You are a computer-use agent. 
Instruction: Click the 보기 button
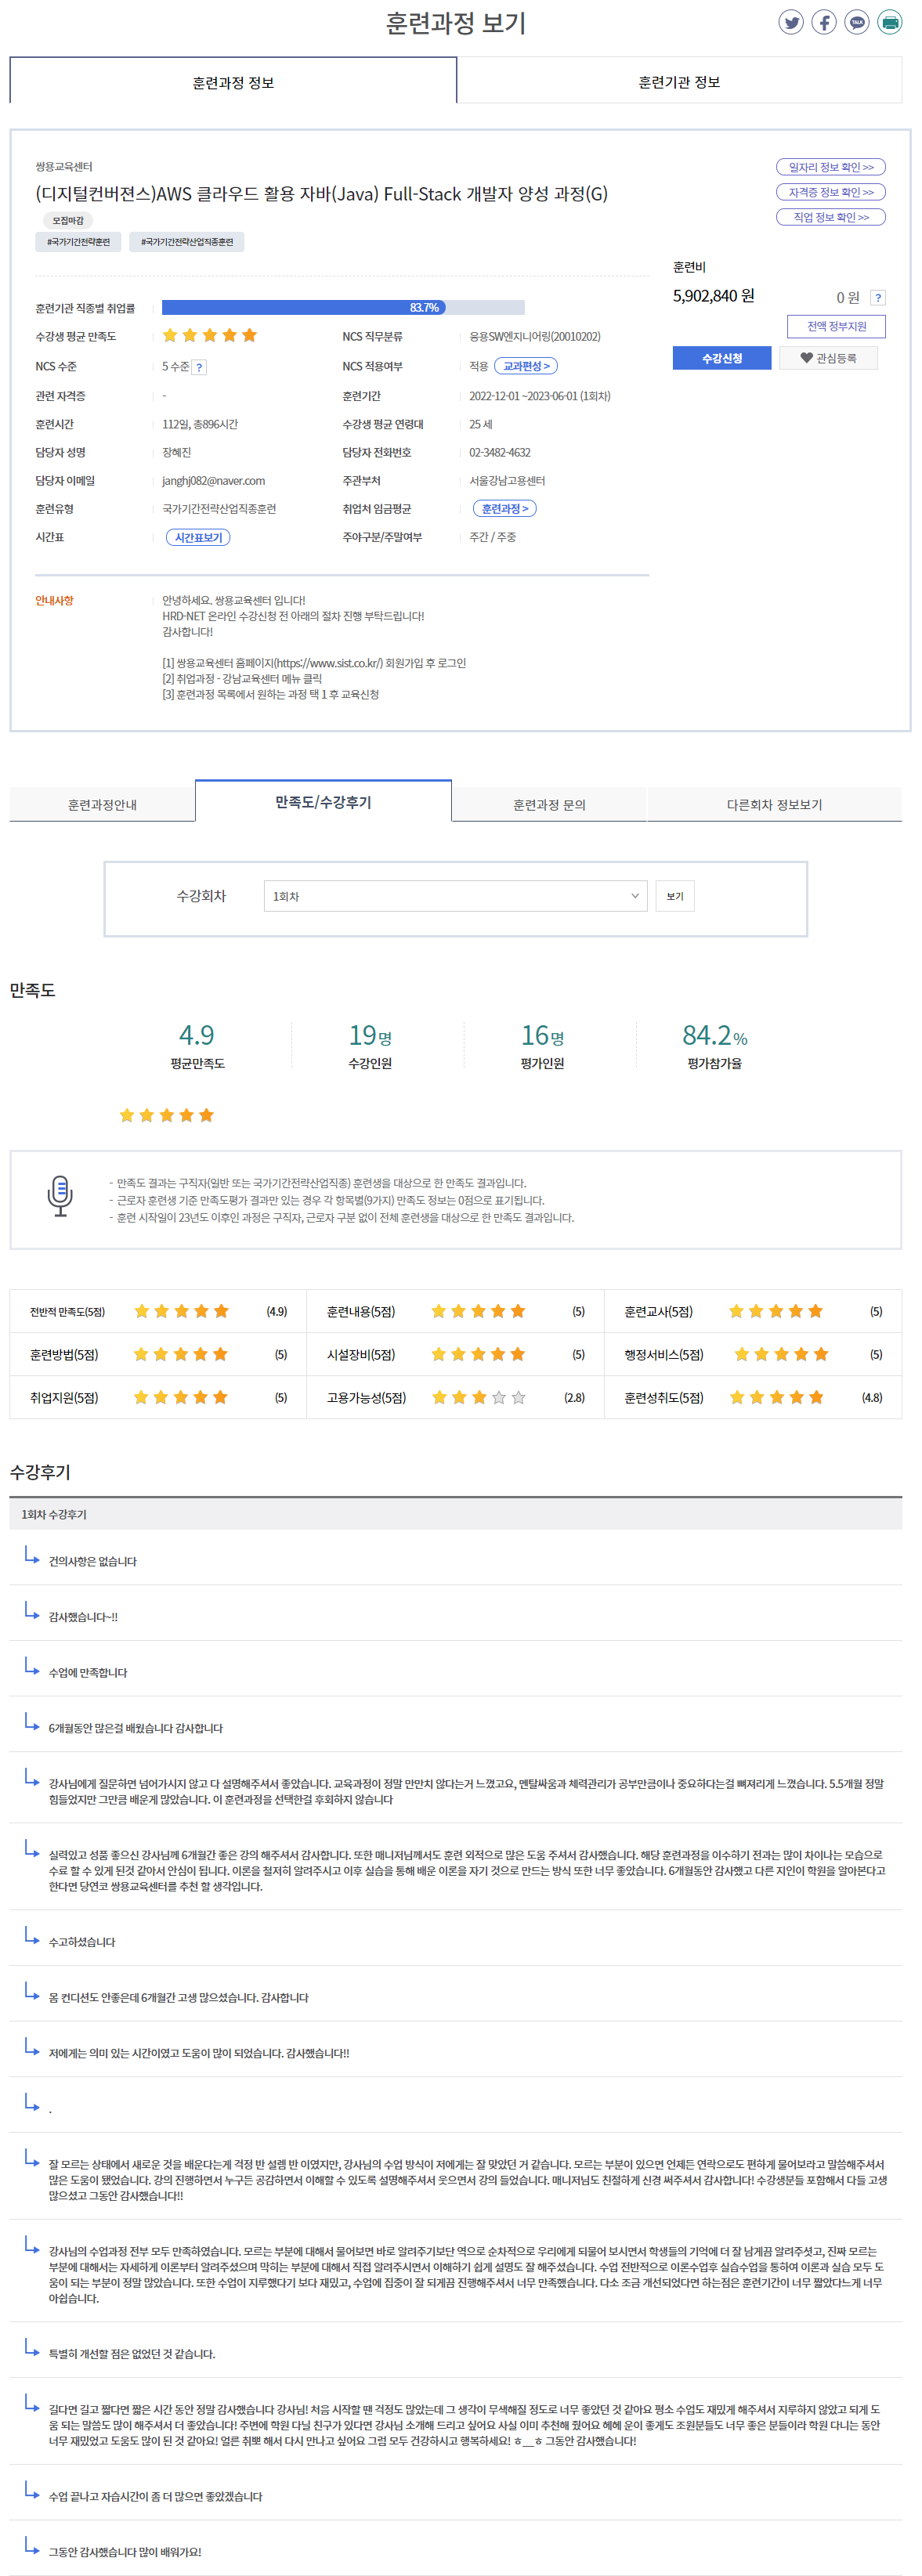click(675, 896)
